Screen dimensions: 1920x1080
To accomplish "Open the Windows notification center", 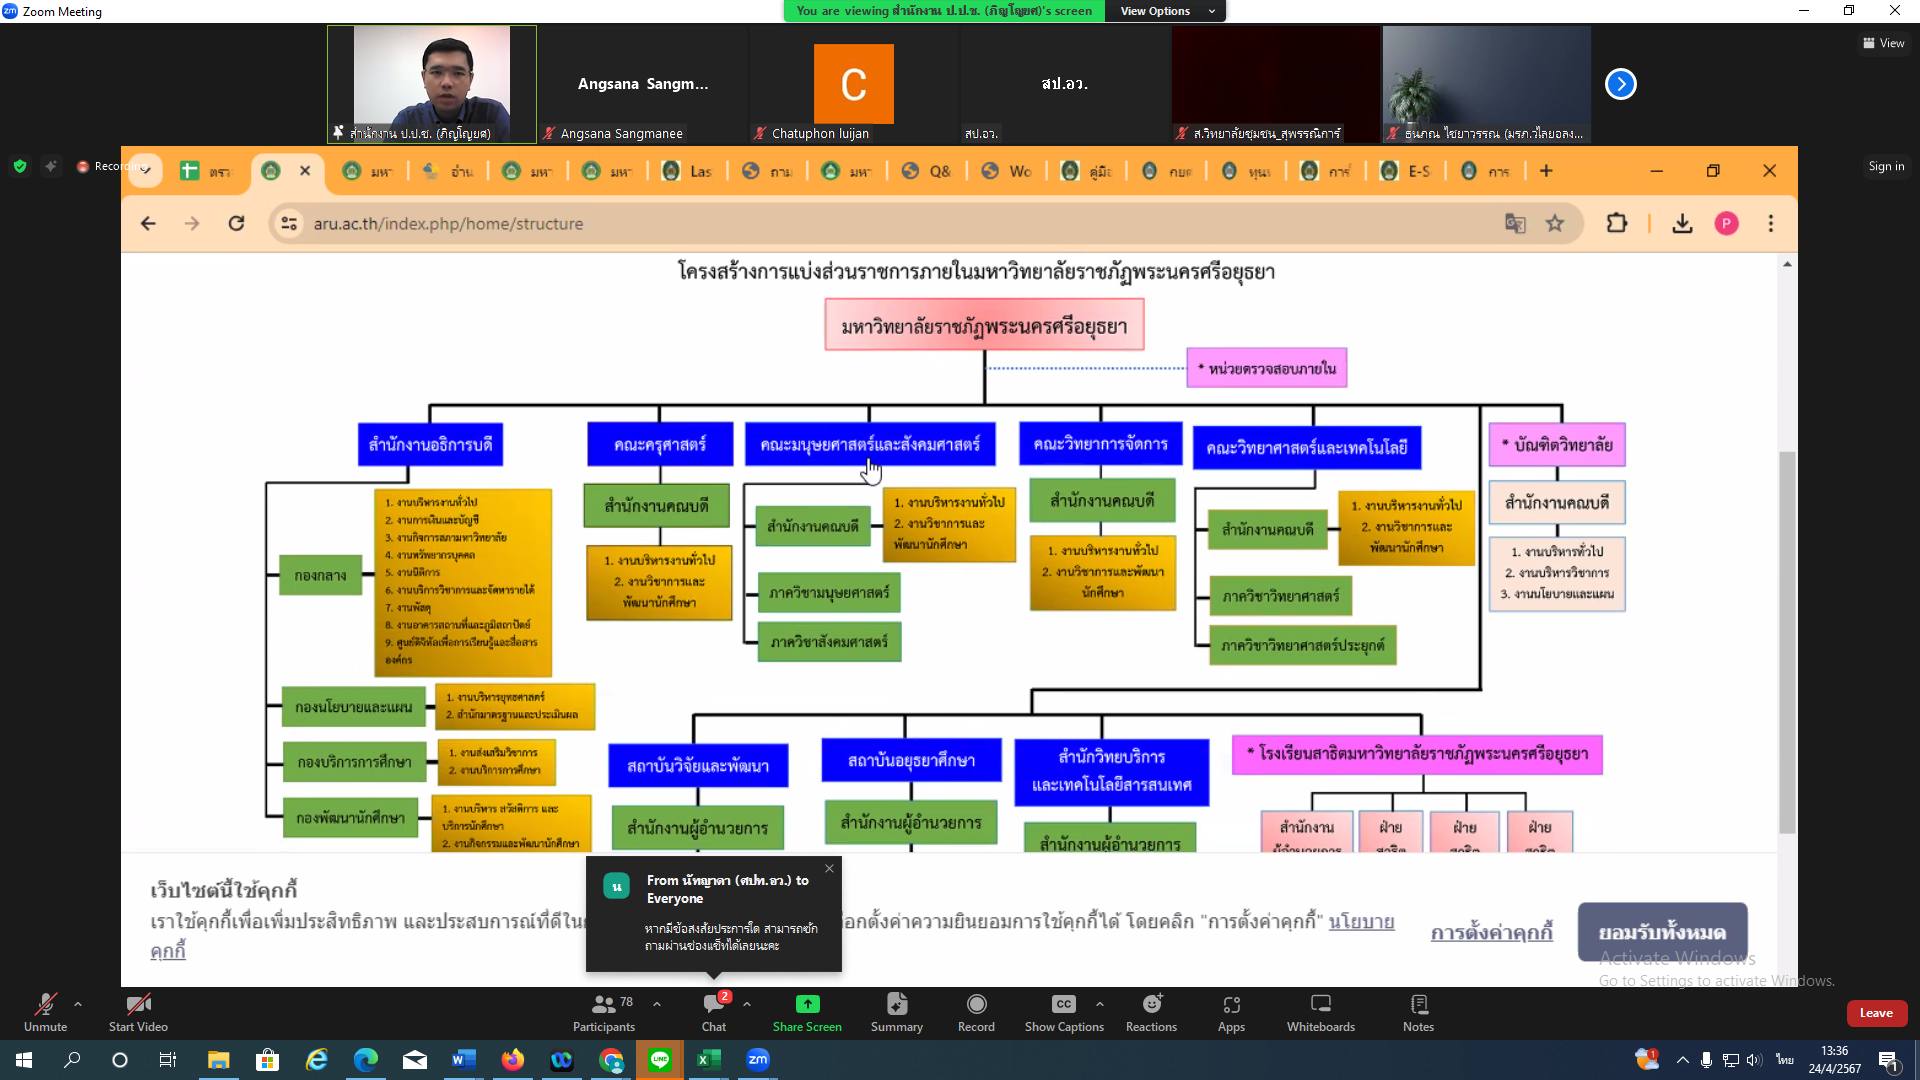I will tap(1888, 1060).
